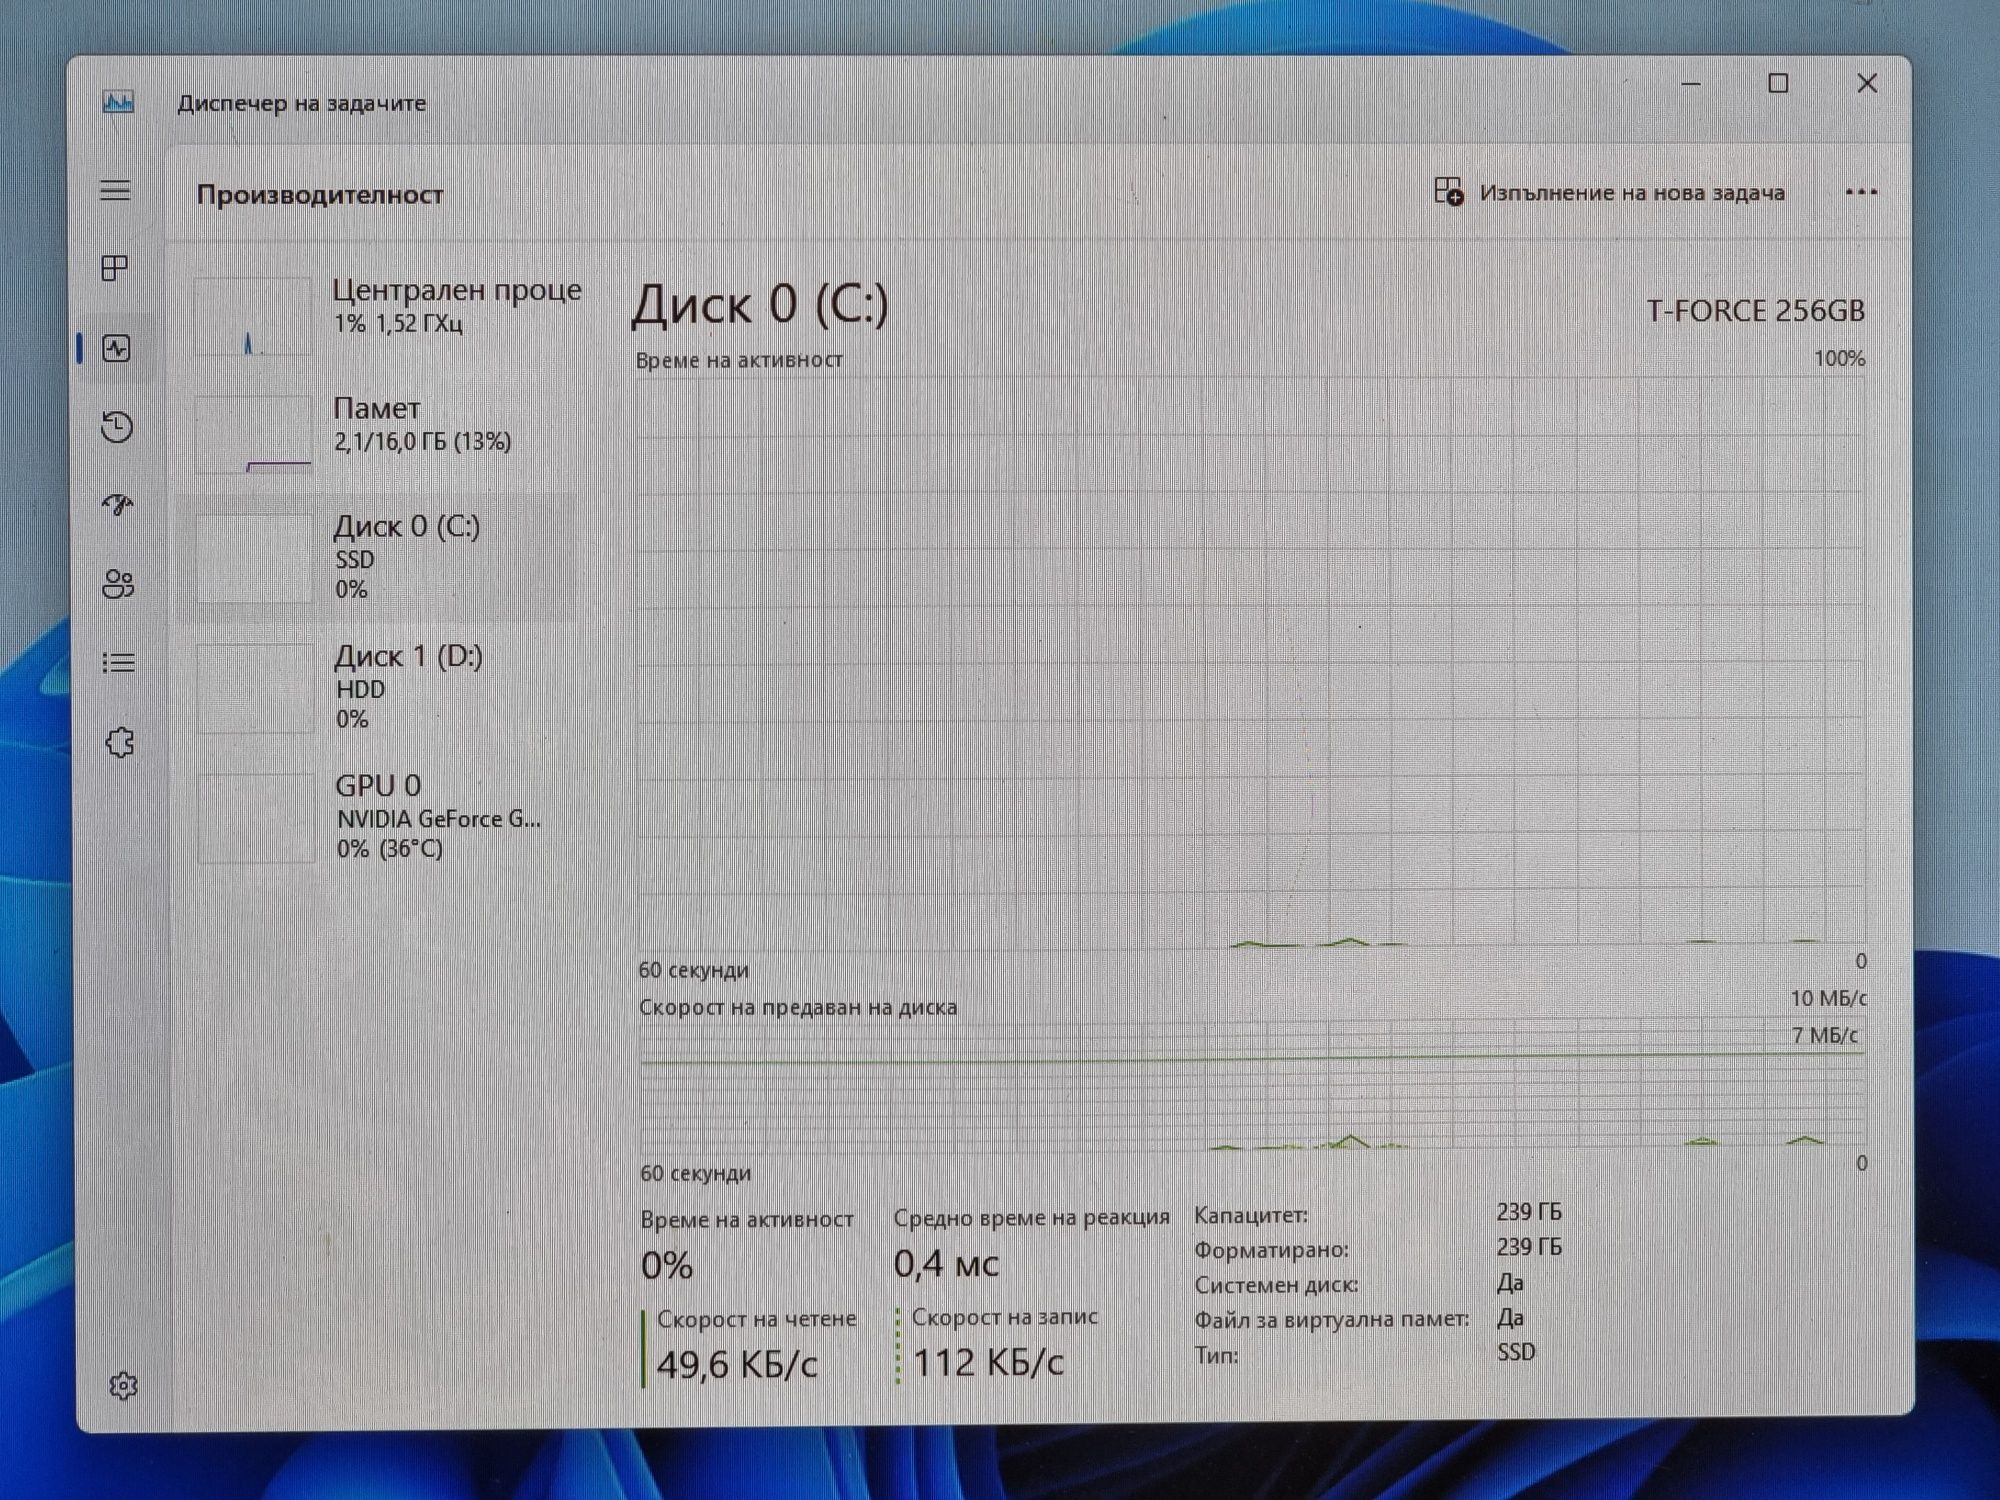Click the Task Manager app icon in title bar
The width and height of the screenshot is (2000, 1500).
point(118,102)
